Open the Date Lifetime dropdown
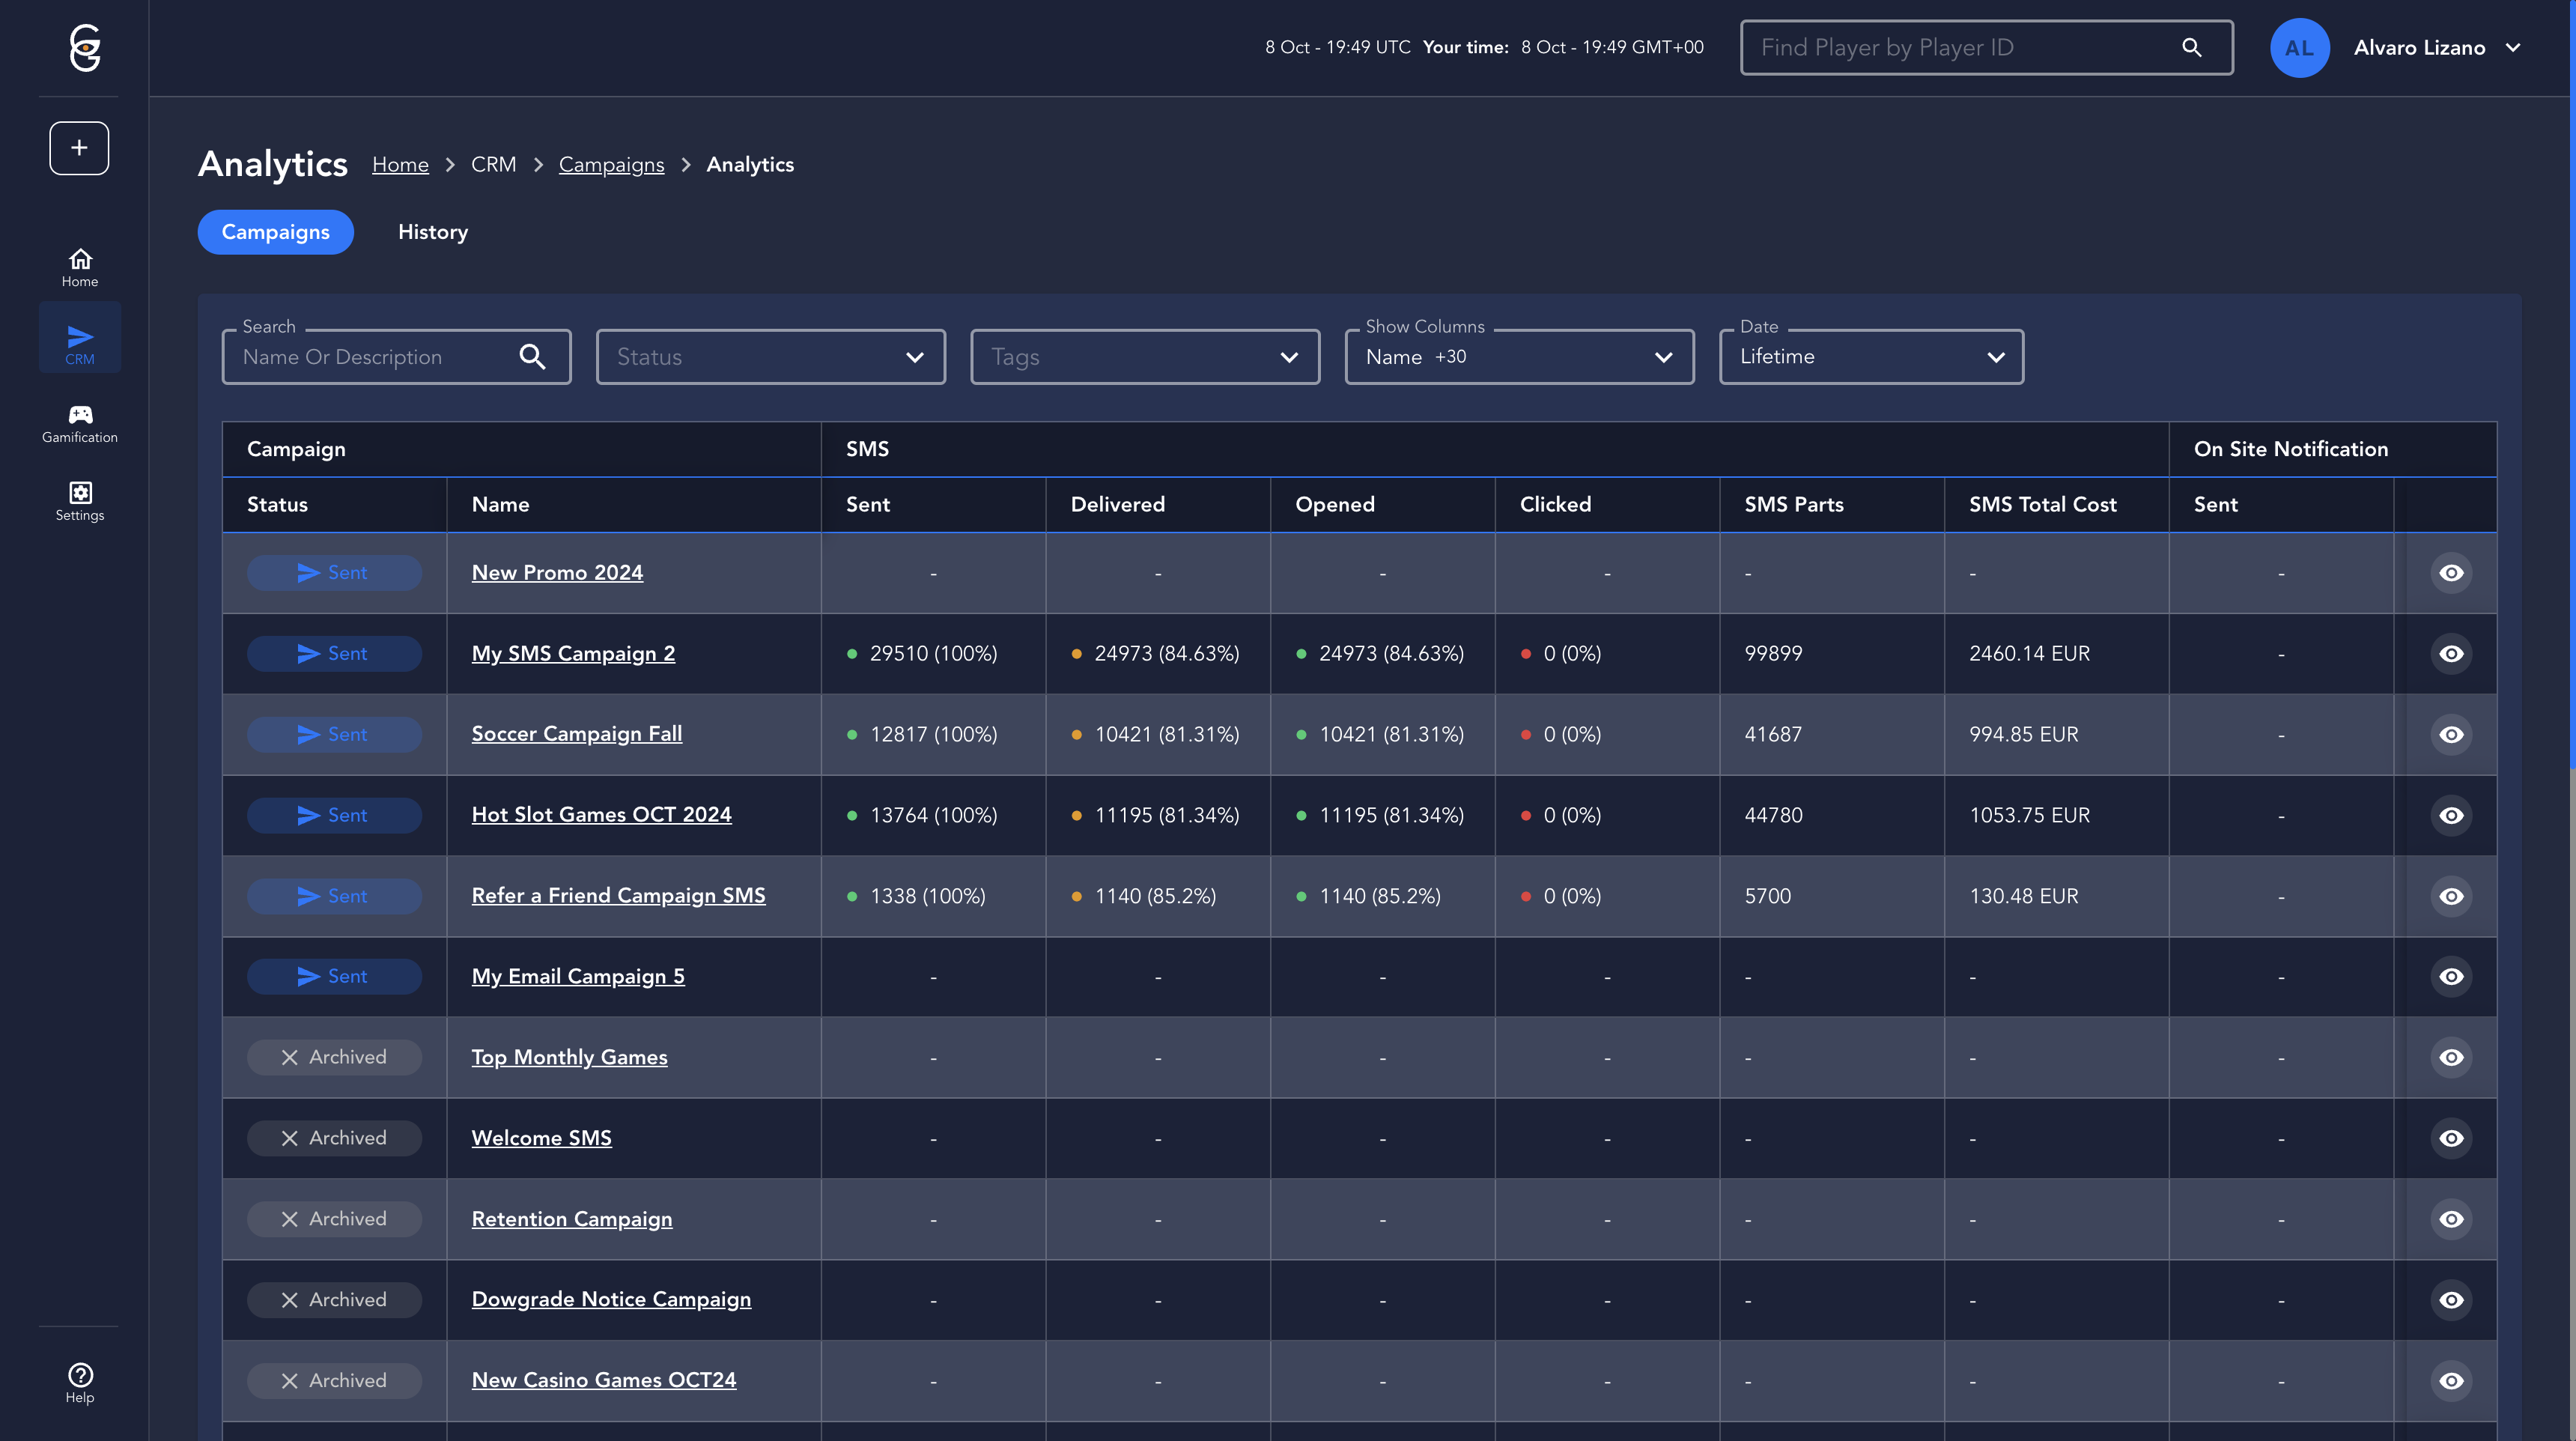This screenshot has height=1441, width=2576. (1870, 357)
